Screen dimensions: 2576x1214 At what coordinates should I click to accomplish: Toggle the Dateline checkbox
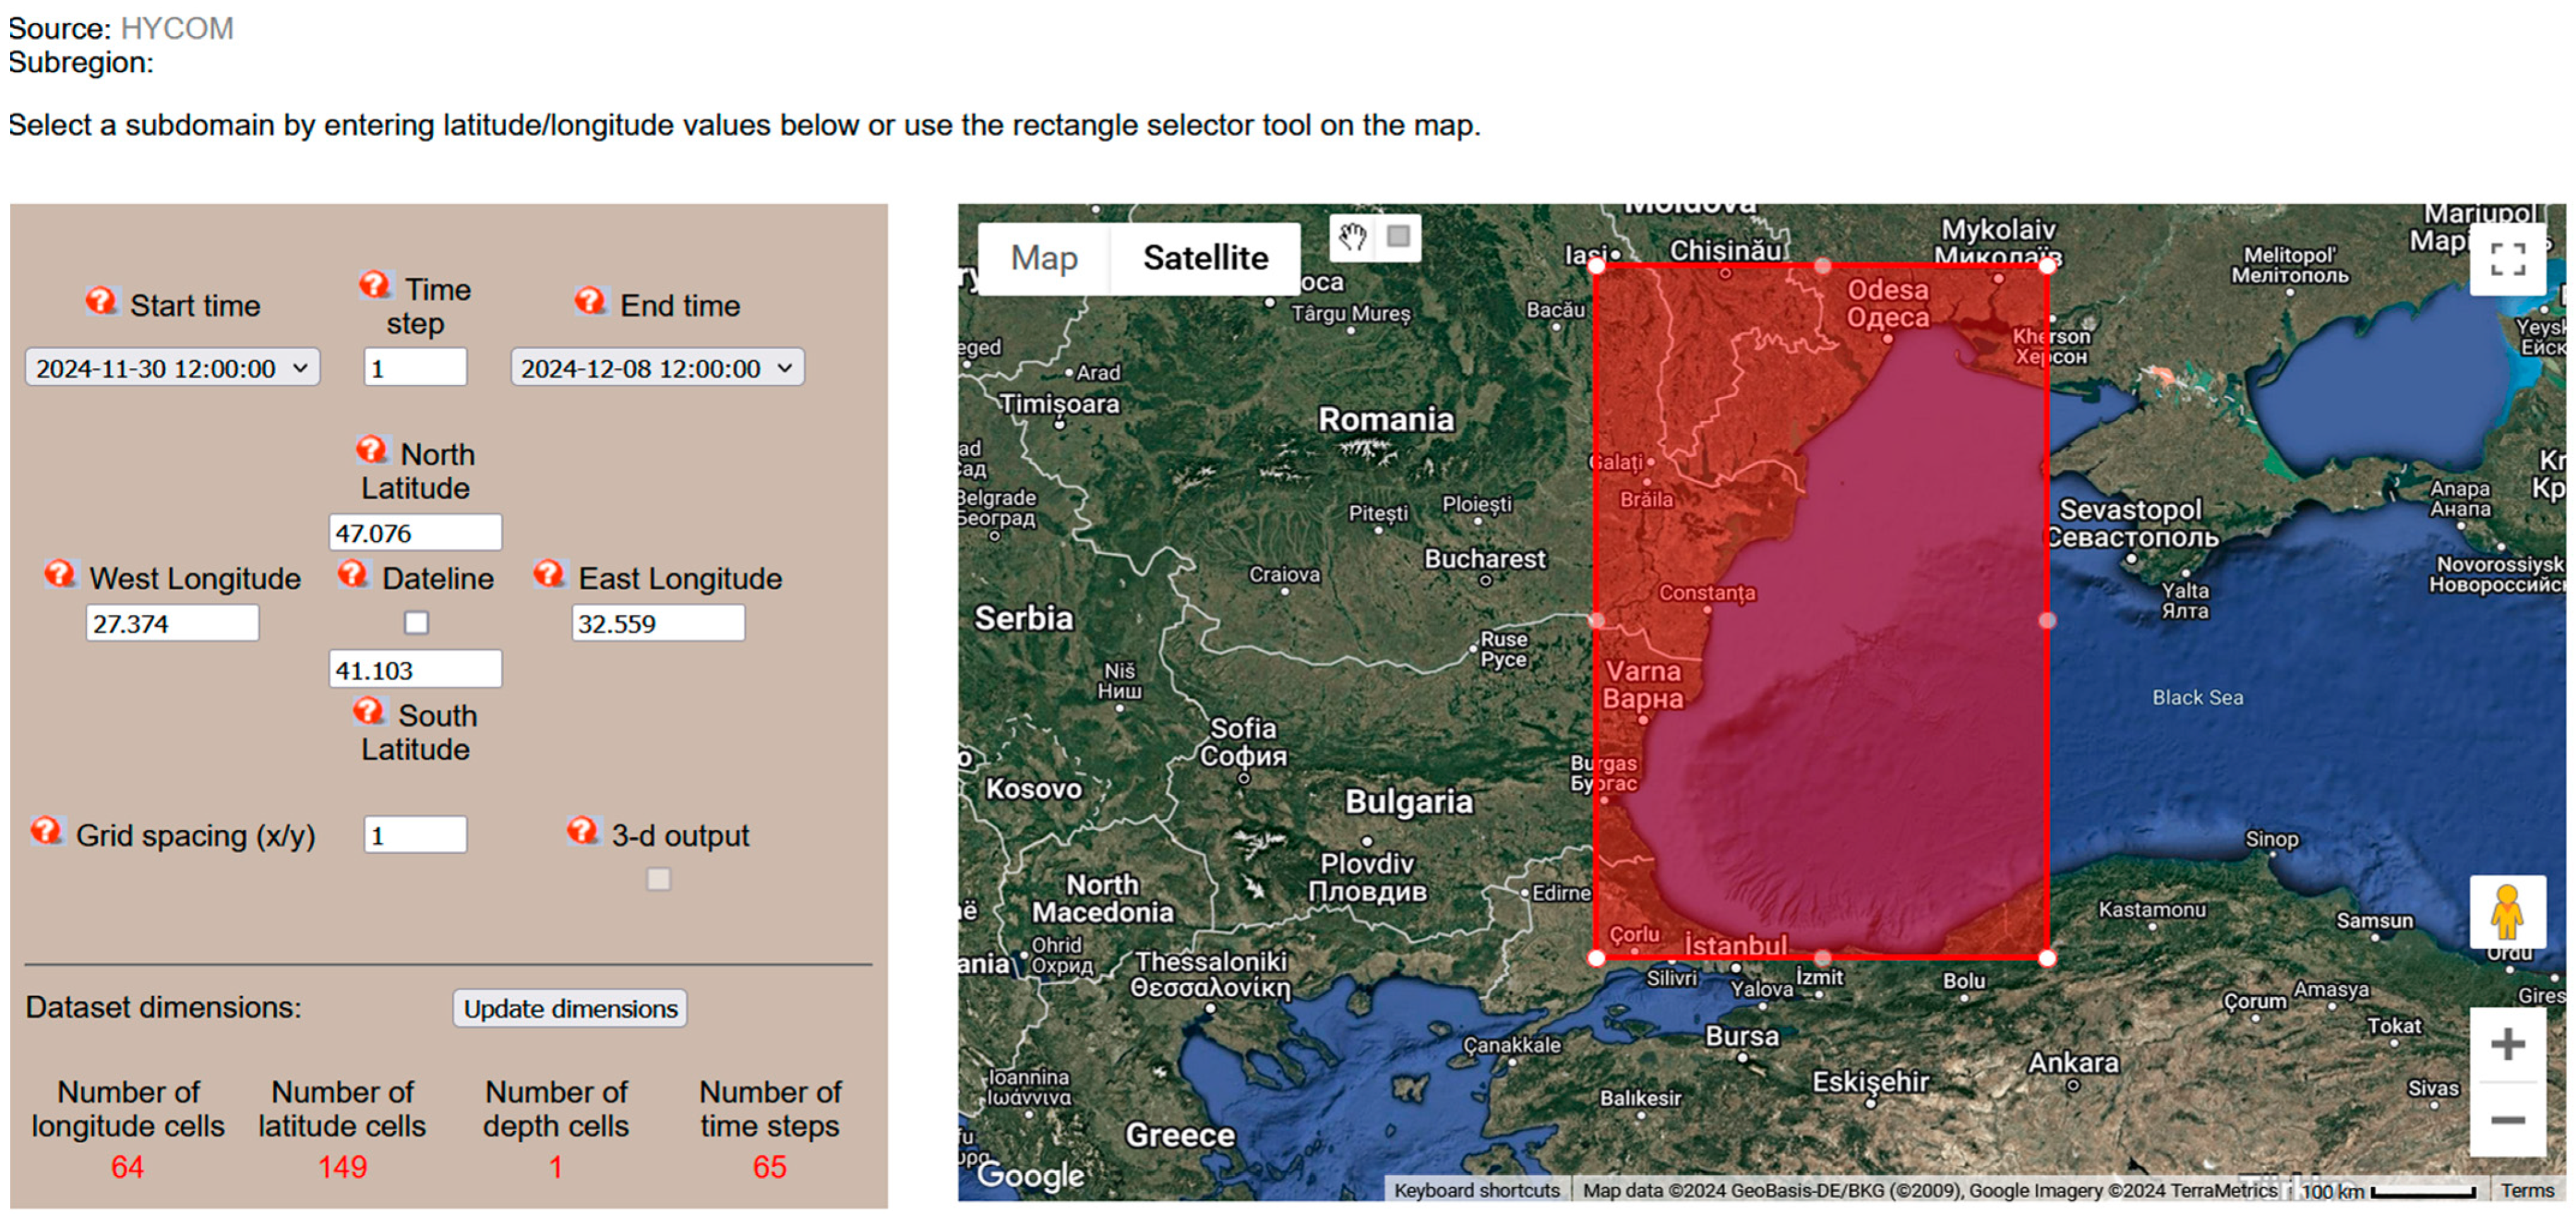[x=416, y=623]
